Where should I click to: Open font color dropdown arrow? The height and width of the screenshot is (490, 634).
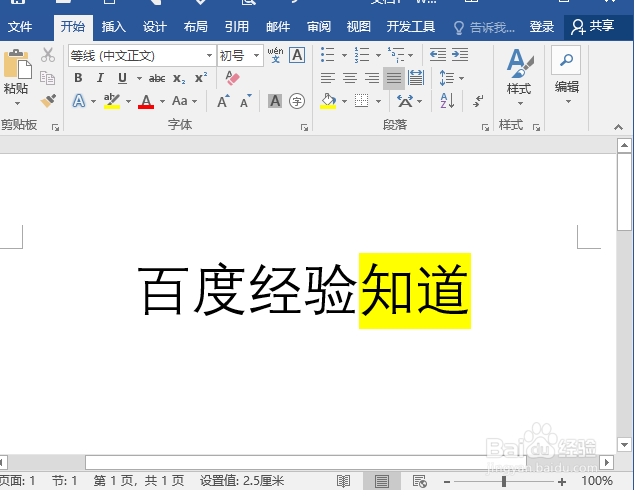[163, 101]
